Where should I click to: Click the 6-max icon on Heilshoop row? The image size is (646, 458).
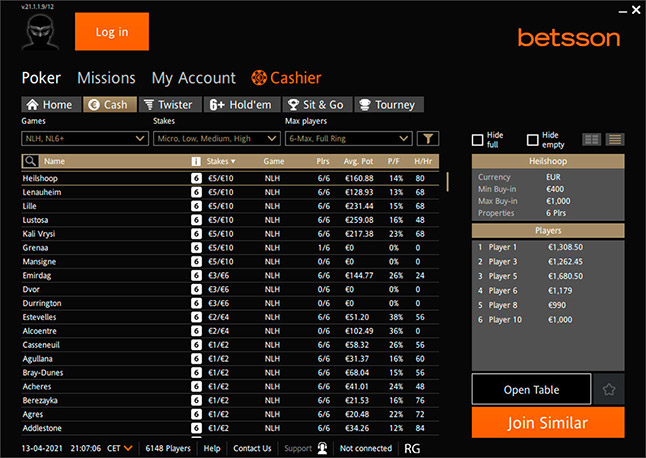[197, 178]
